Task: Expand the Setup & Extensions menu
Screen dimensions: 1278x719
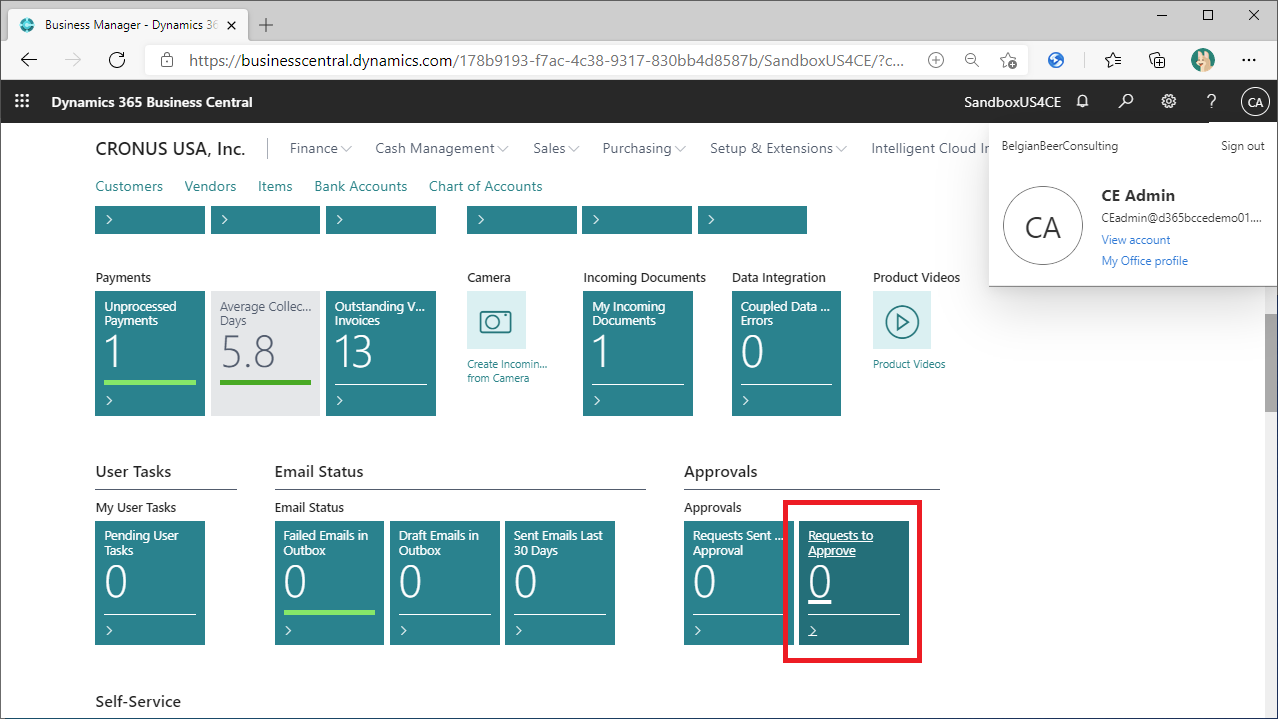Action: 776,148
